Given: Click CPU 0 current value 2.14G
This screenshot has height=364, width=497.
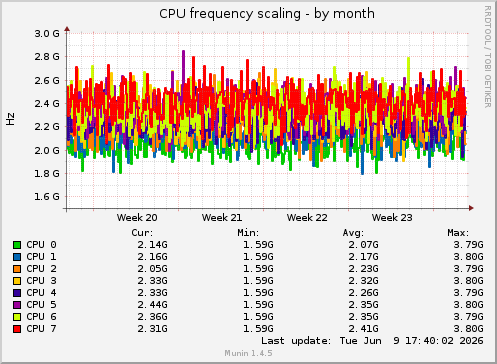Looking at the screenshot, I should click(153, 245).
